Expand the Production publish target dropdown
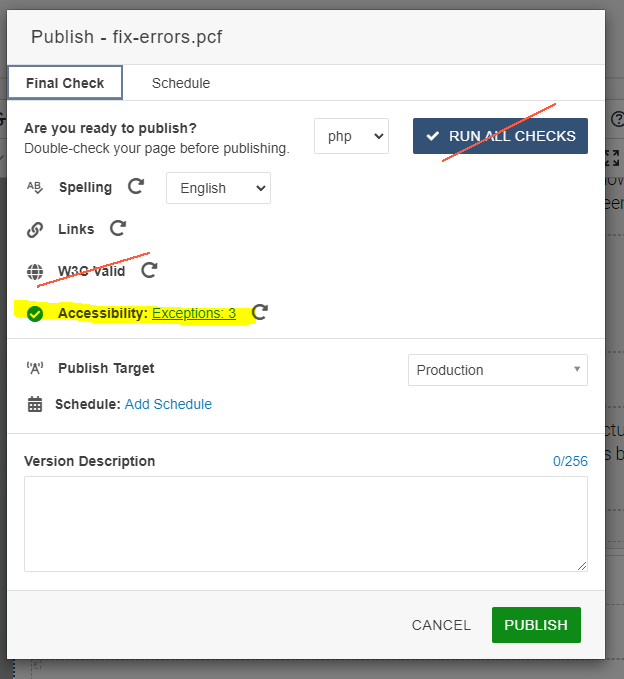This screenshot has width=624, height=679. 497,370
